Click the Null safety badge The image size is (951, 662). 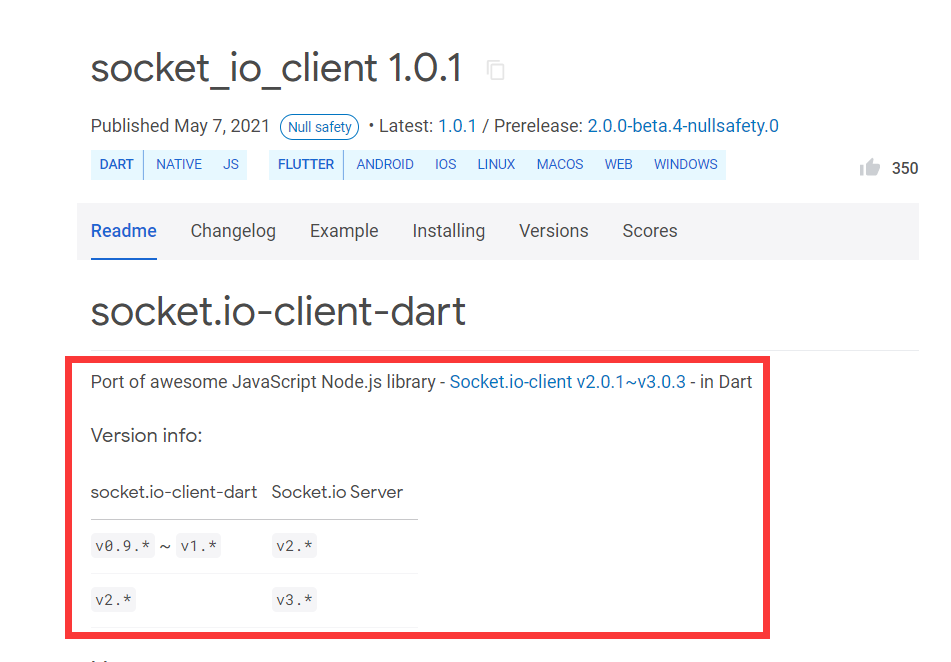point(320,127)
